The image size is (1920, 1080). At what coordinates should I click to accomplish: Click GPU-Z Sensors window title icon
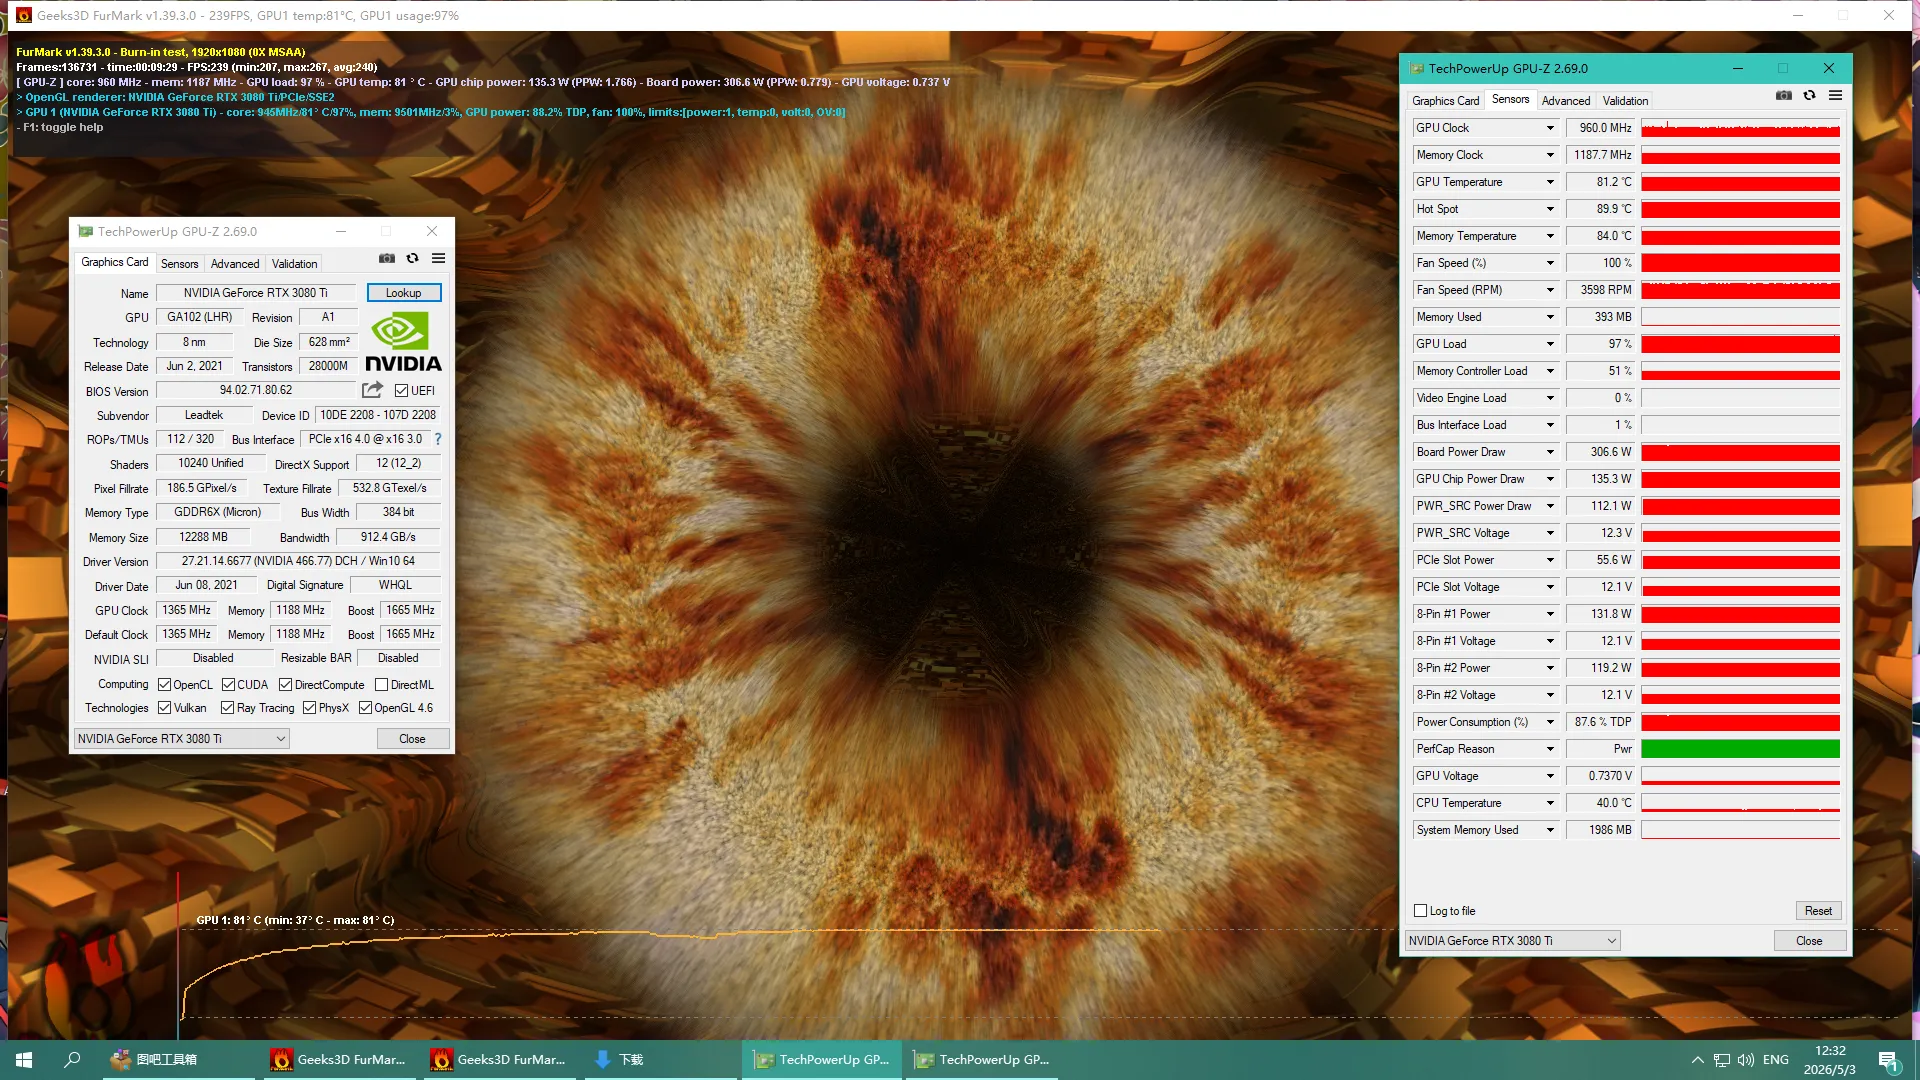1416,69
